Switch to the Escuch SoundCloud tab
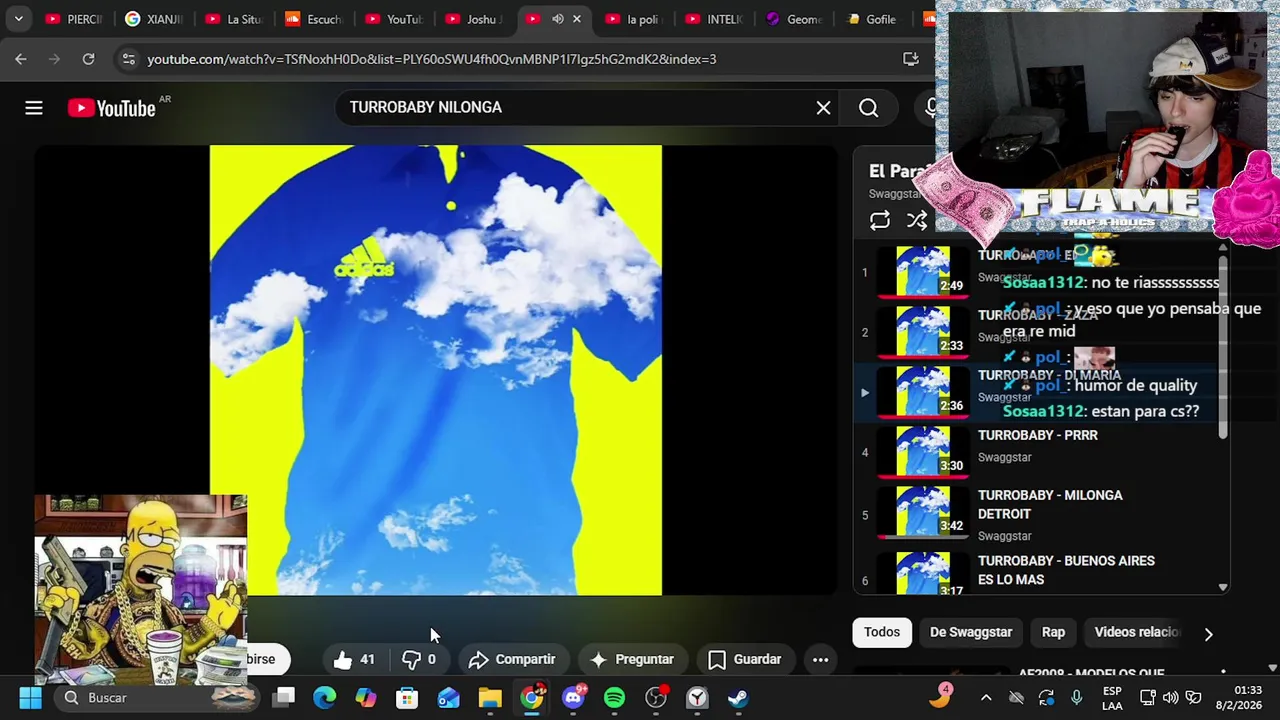Viewport: 1280px width, 720px height. pos(313,19)
